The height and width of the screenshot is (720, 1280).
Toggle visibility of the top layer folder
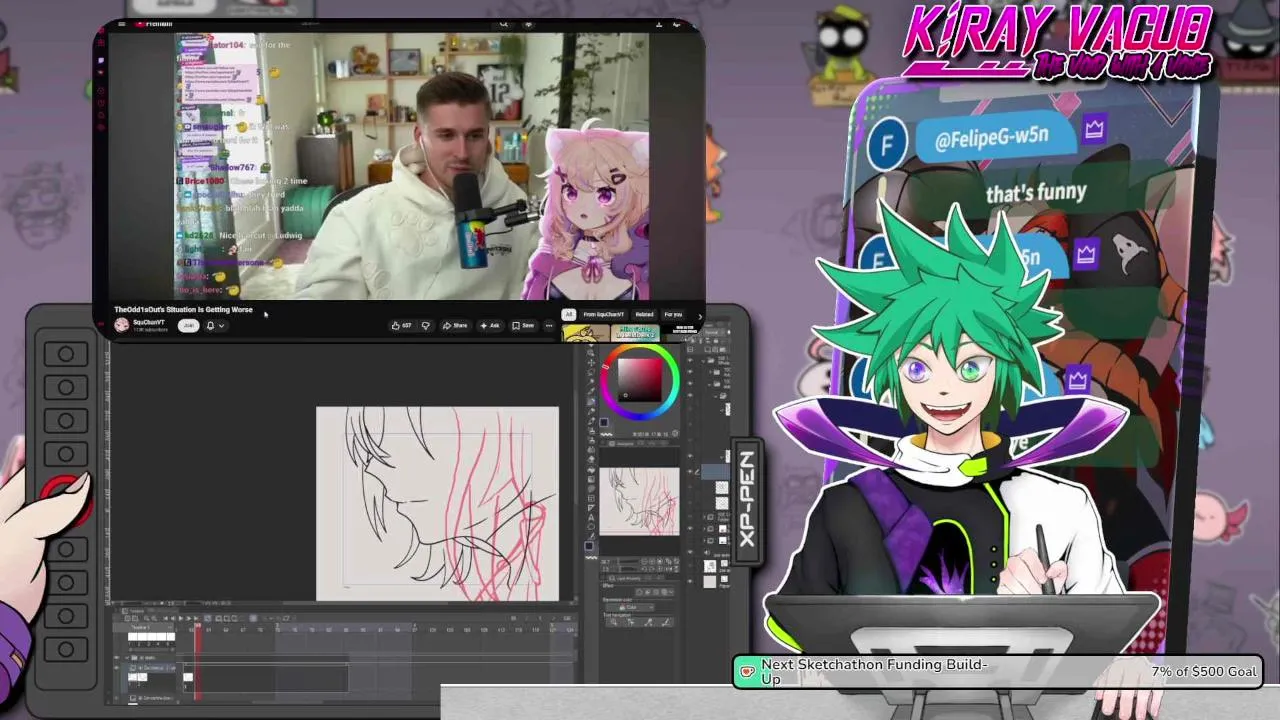[690, 360]
